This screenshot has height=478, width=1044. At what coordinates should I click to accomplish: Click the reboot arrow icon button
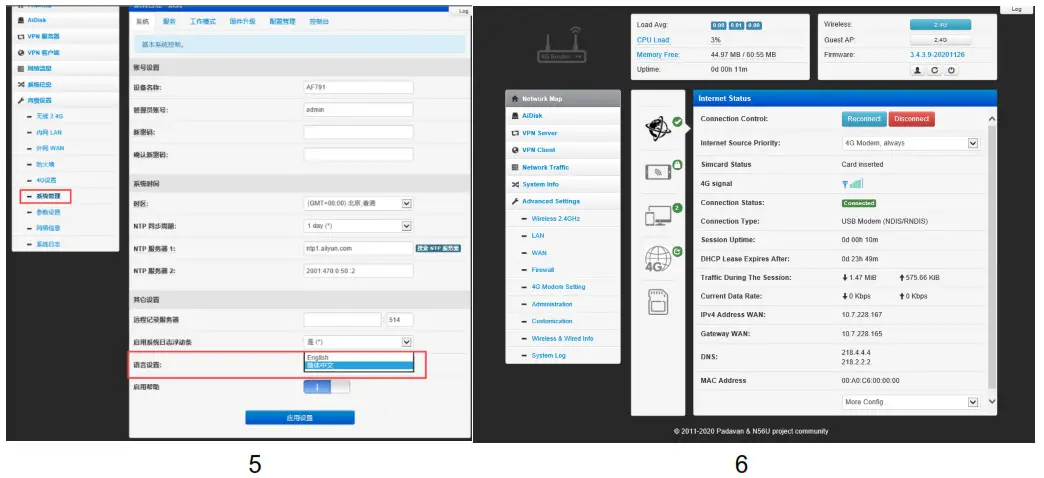pos(935,70)
